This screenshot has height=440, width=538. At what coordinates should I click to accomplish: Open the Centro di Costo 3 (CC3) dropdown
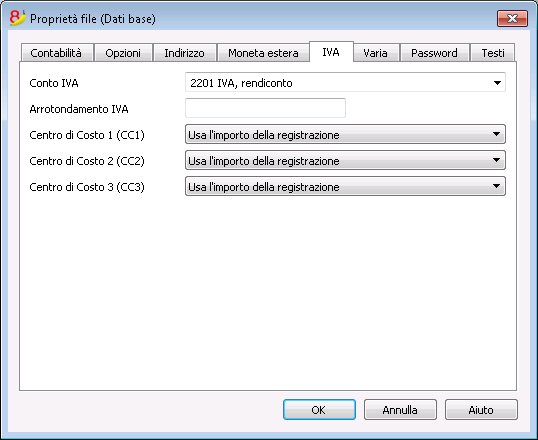click(x=345, y=186)
